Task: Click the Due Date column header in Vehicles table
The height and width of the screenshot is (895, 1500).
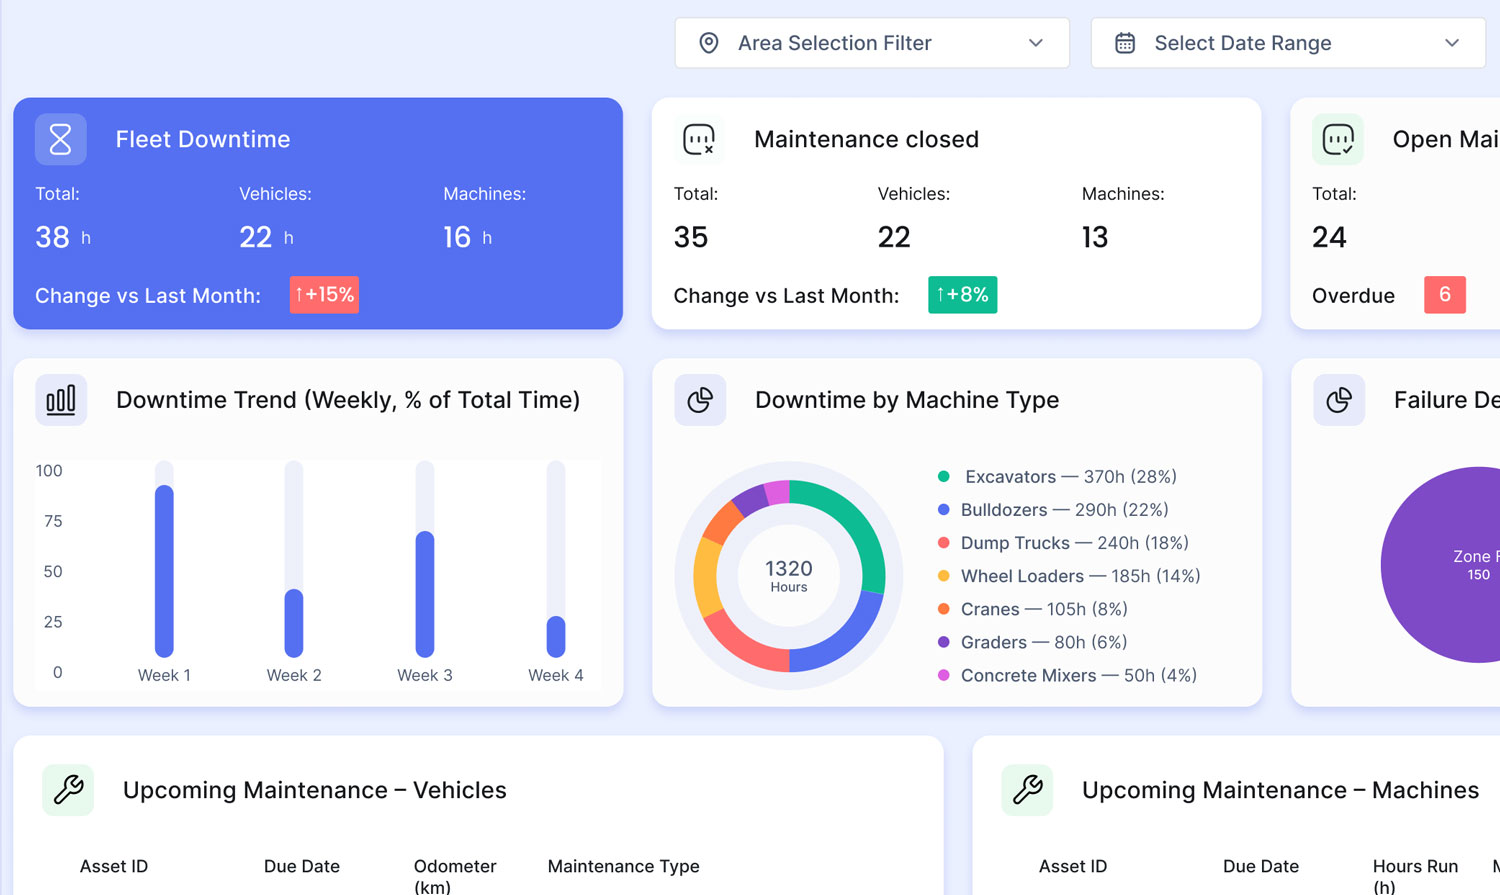Action: (301, 866)
